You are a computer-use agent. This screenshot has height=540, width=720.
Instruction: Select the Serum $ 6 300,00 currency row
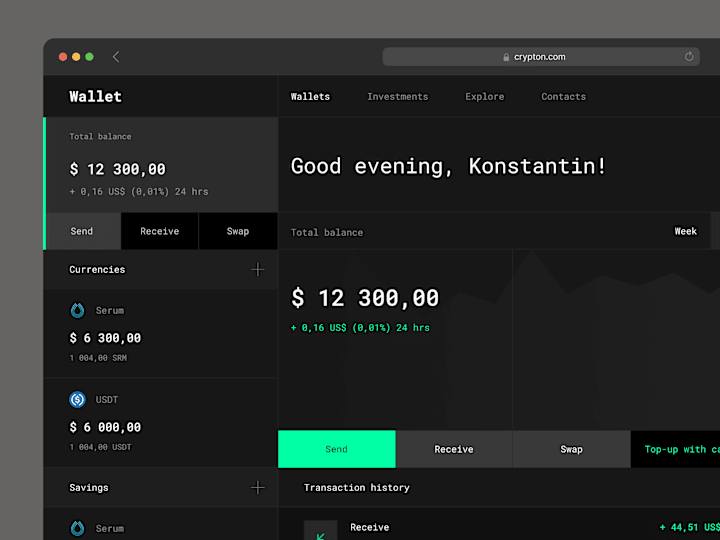[161, 333]
